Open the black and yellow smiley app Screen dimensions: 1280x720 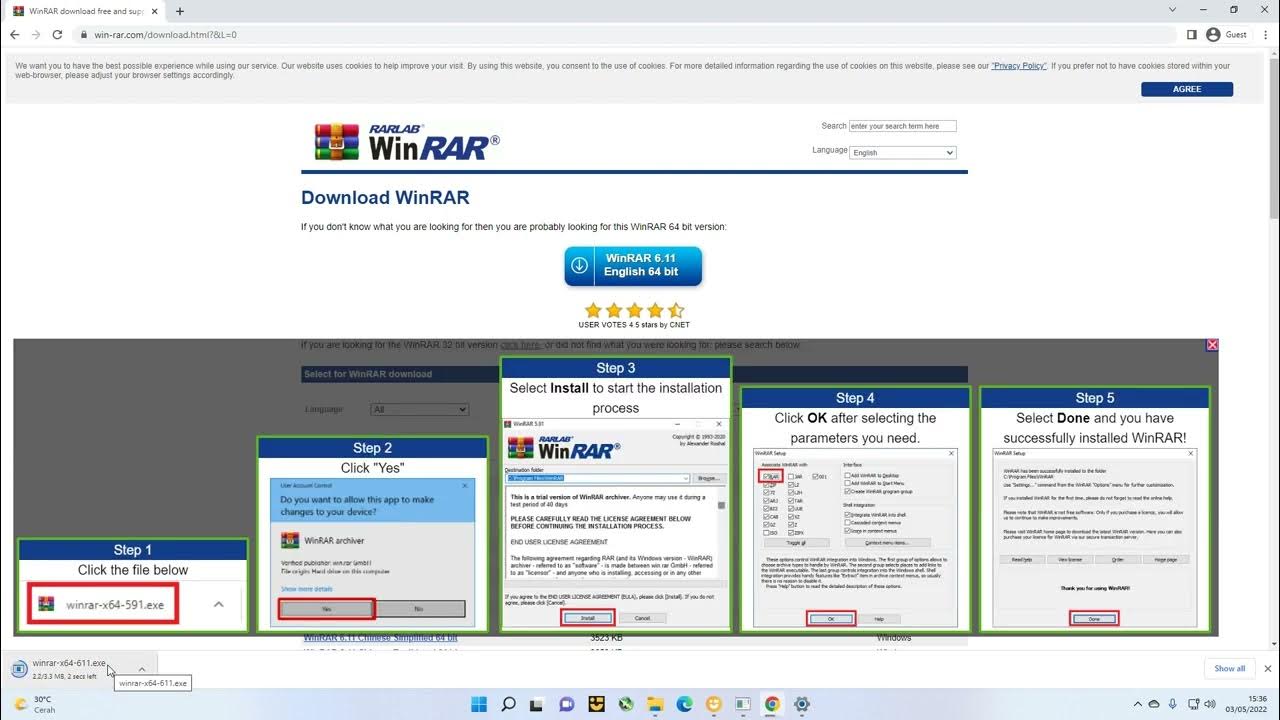click(596, 704)
